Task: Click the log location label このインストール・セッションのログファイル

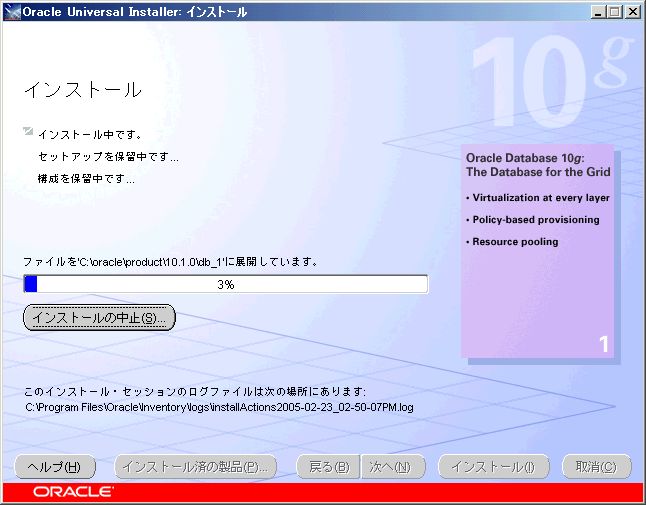Action: click(195, 391)
